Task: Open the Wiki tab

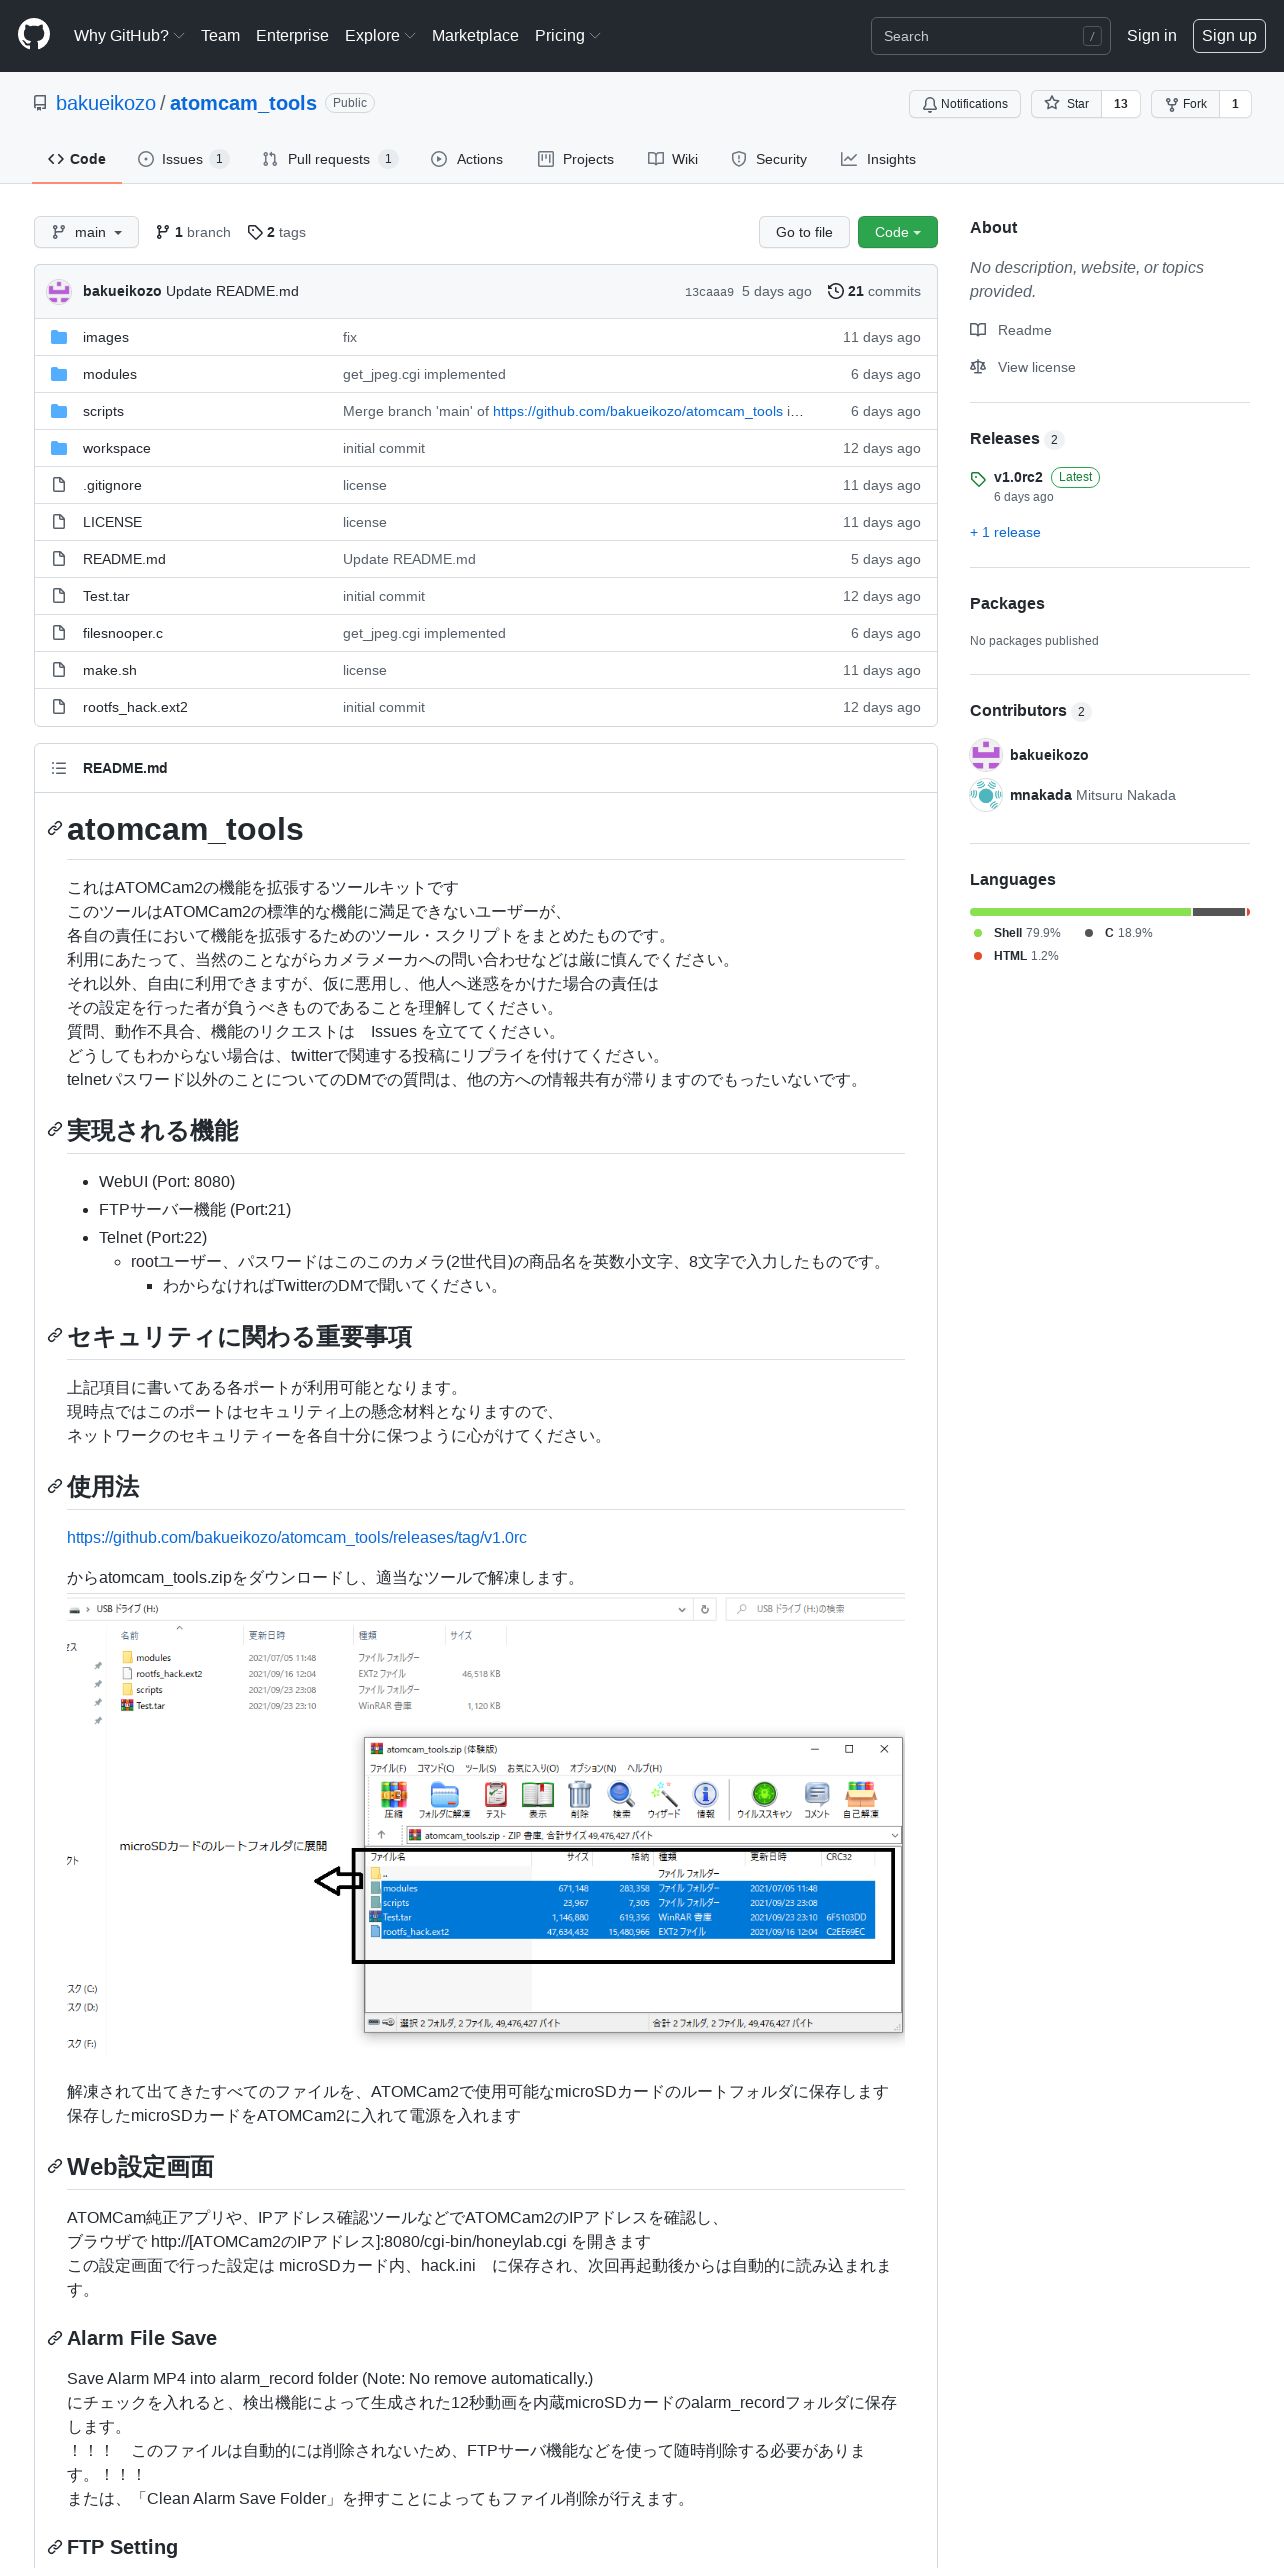Action: pyautogui.click(x=673, y=159)
